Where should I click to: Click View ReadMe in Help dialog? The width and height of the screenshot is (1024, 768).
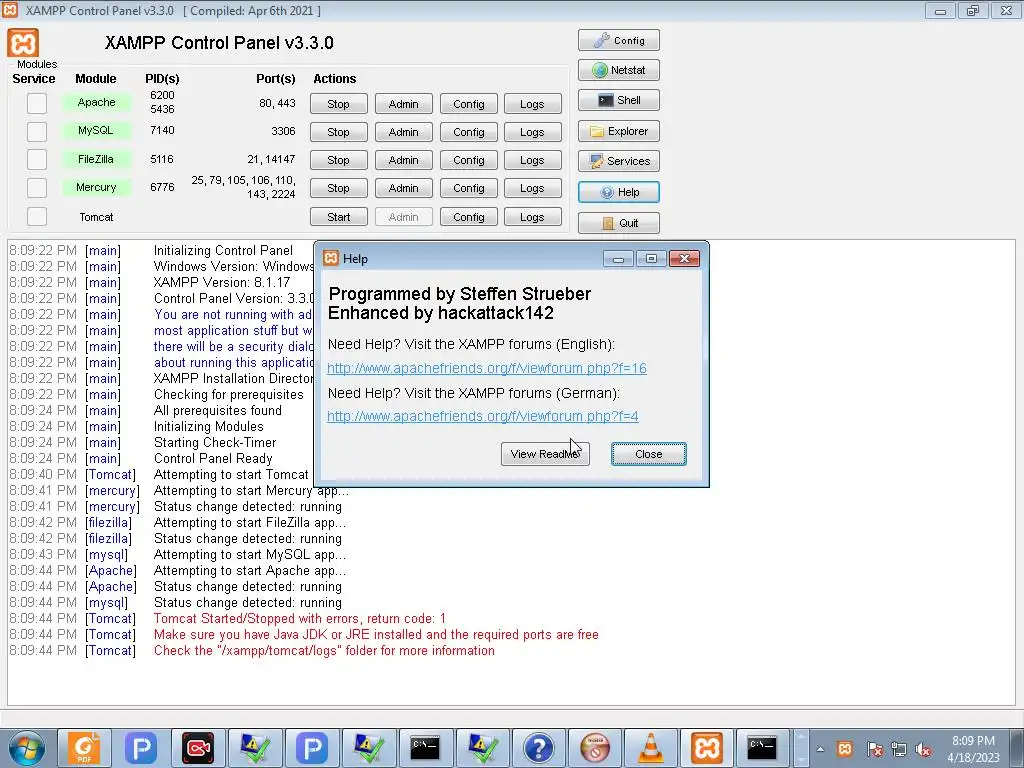tap(545, 454)
